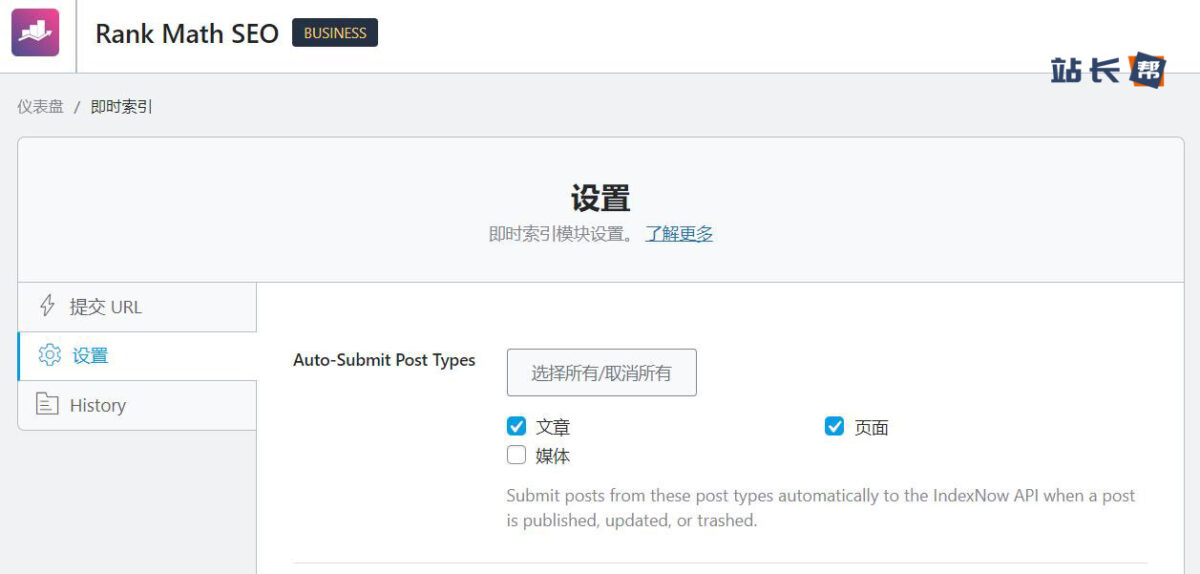Select the 设置 tab label in sidebar
This screenshot has width=1200, height=574.
(x=90, y=356)
